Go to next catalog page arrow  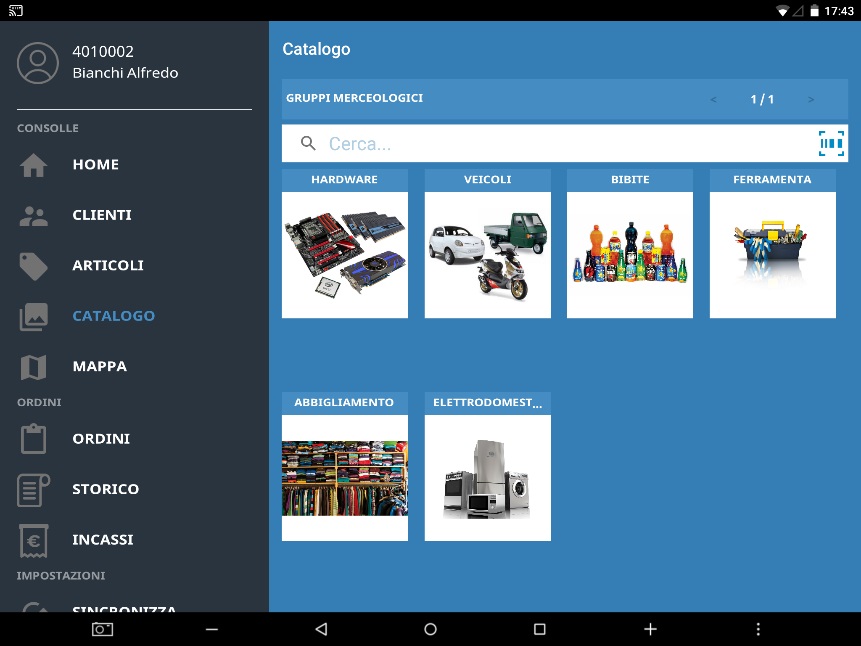811,99
